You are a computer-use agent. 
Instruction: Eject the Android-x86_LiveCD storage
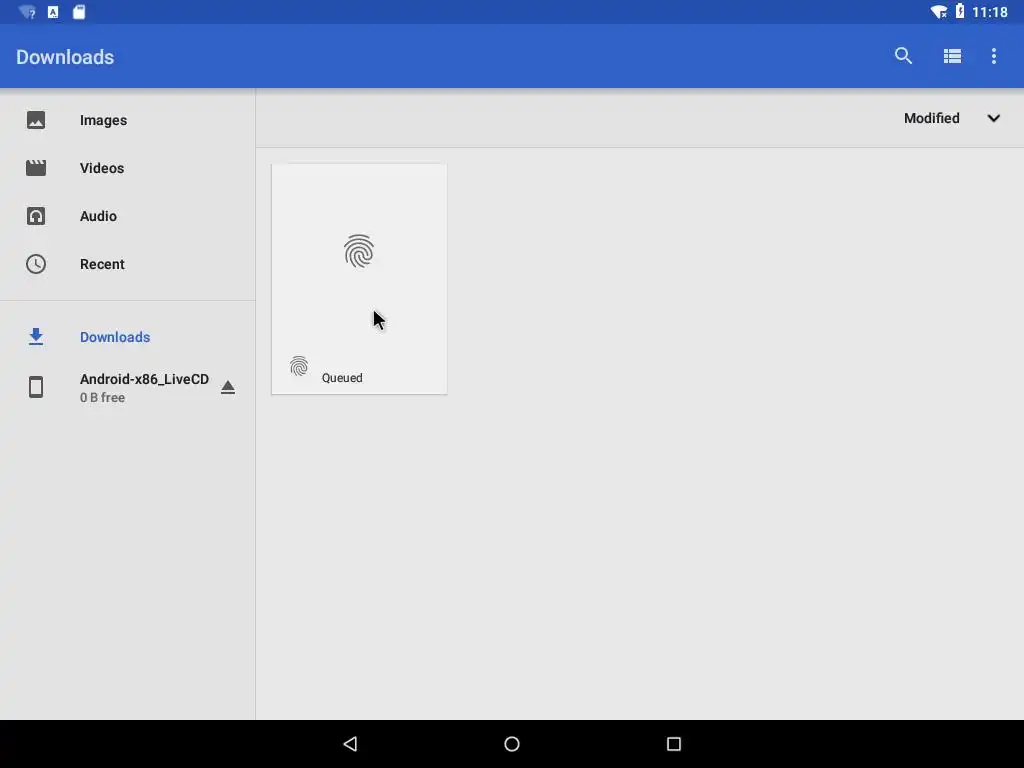tap(227, 387)
